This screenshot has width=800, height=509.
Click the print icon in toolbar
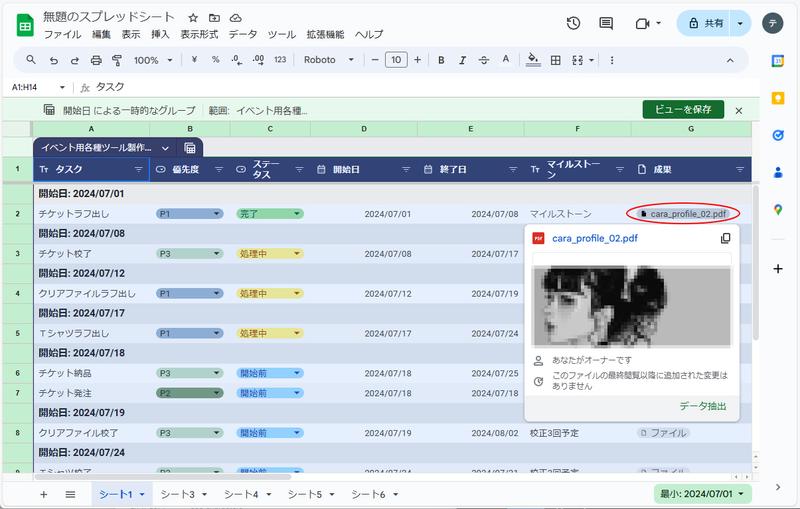tap(95, 60)
